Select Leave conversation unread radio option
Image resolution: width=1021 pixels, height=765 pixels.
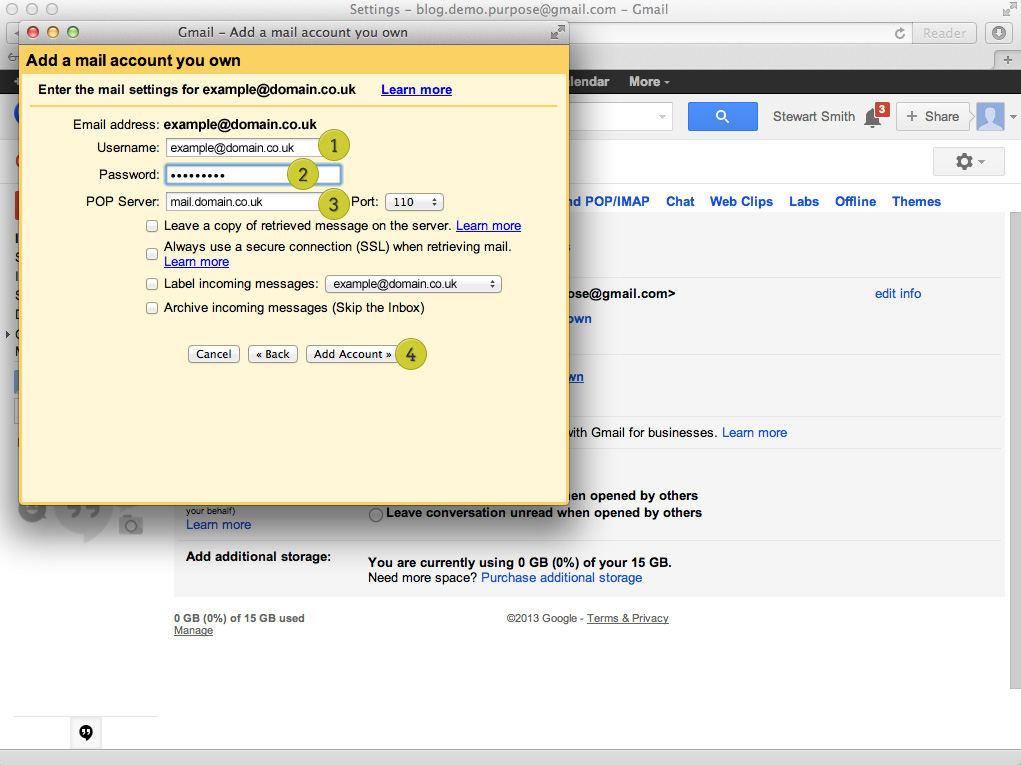(x=376, y=514)
